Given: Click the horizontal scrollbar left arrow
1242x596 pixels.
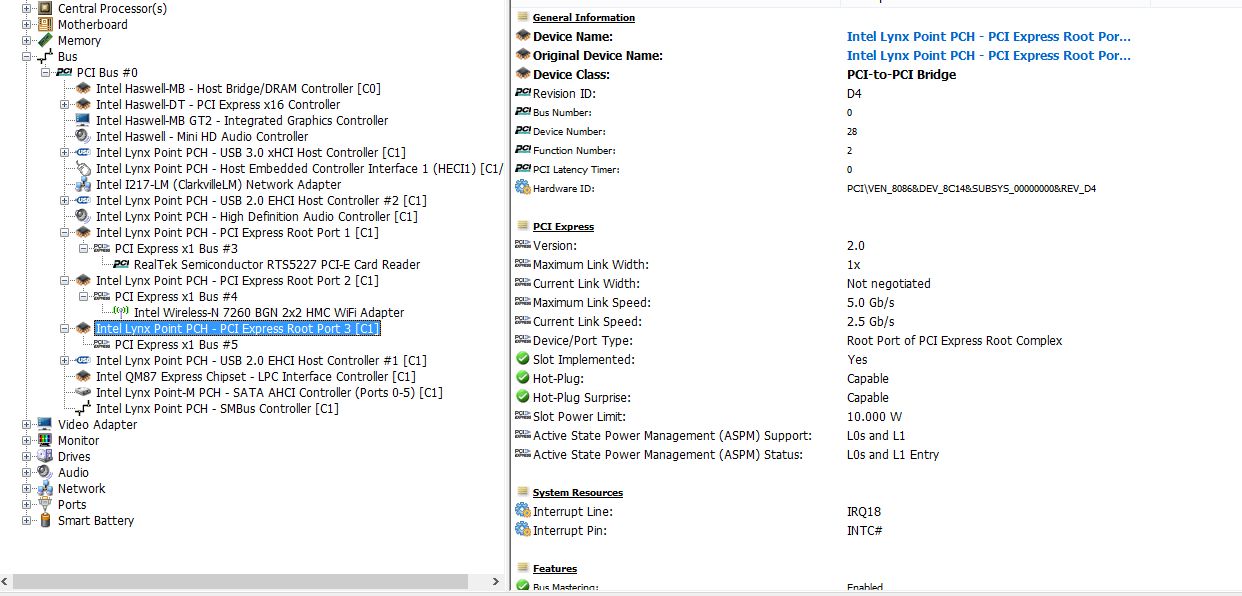Looking at the screenshot, I should (6, 581).
